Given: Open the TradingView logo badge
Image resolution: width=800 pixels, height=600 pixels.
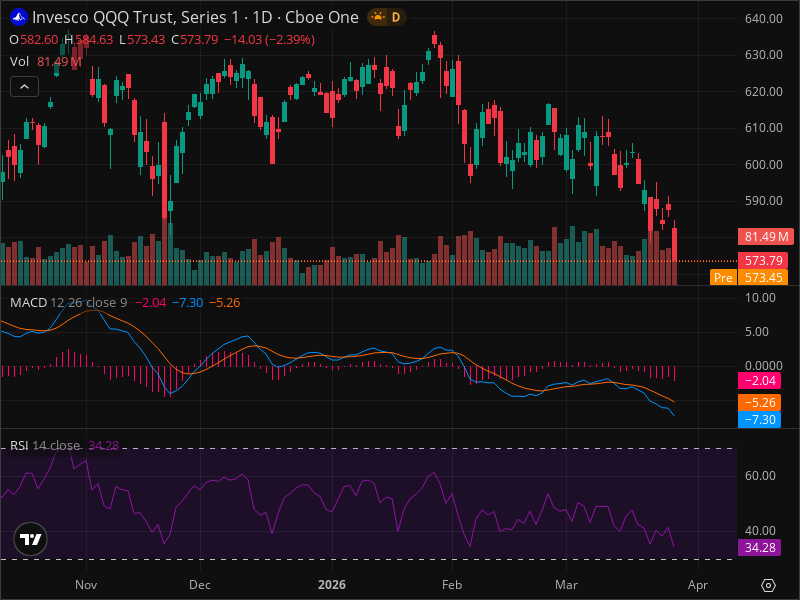Looking at the screenshot, I should coord(31,539).
